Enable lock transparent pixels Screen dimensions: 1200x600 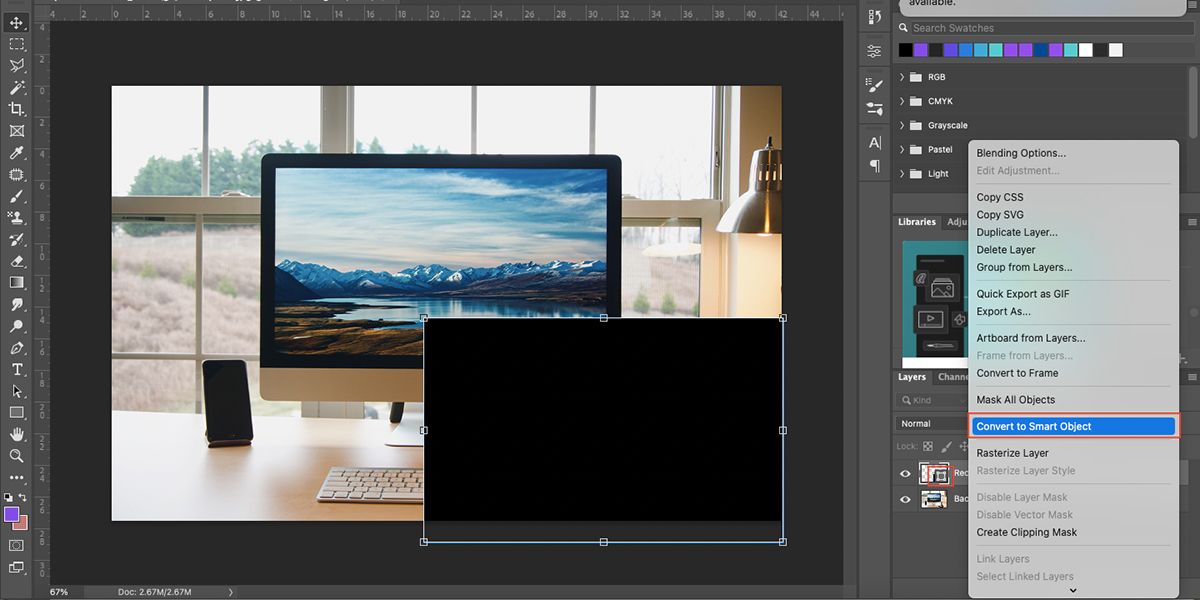point(927,446)
